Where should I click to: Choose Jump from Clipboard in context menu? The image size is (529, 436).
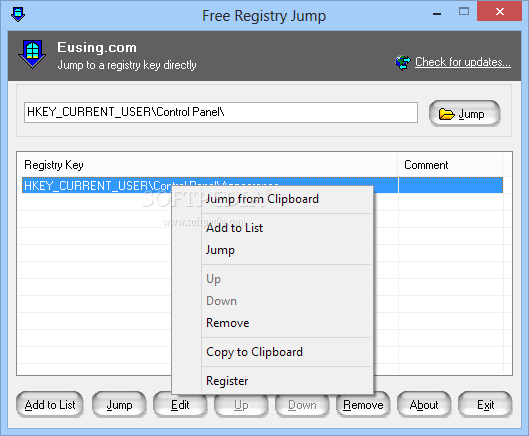coord(262,199)
